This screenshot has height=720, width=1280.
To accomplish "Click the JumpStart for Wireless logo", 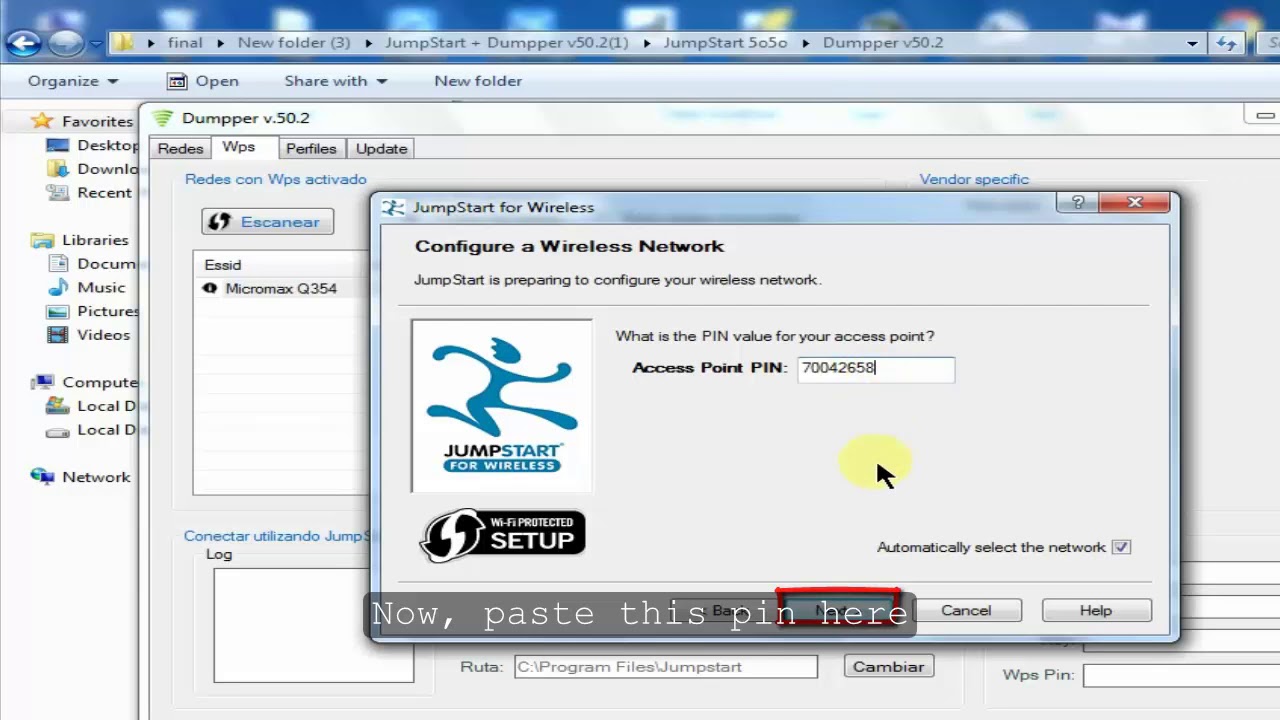I will pyautogui.click(x=501, y=406).
